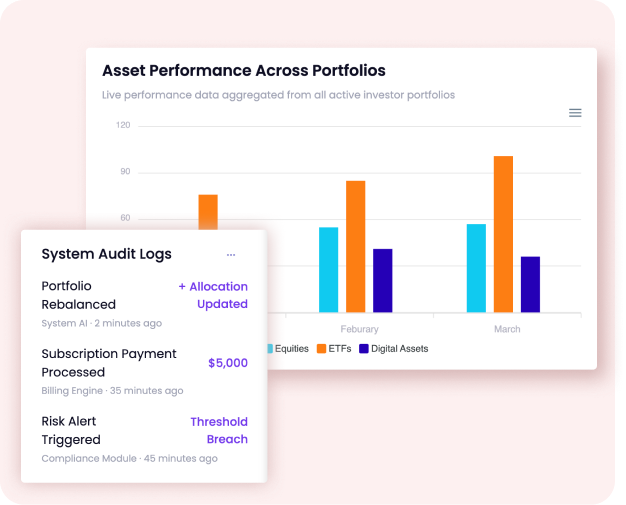Viewport: 626px width, 505px height.
Task: Select the March Digital Assets bar
Action: (x=530, y=284)
